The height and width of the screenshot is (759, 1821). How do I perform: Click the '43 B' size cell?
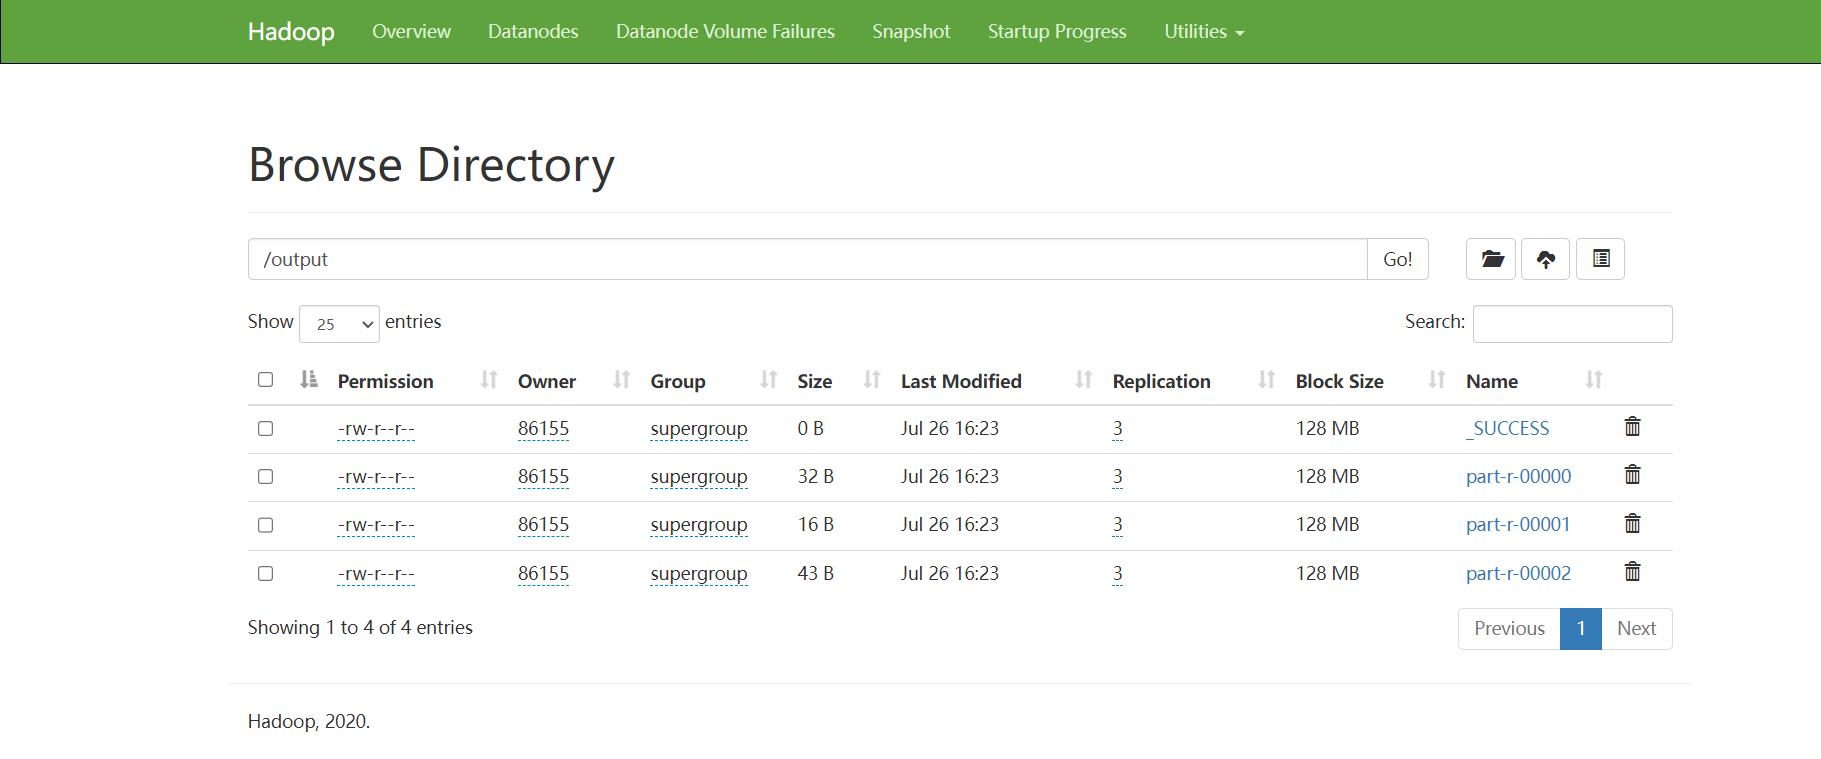(816, 573)
